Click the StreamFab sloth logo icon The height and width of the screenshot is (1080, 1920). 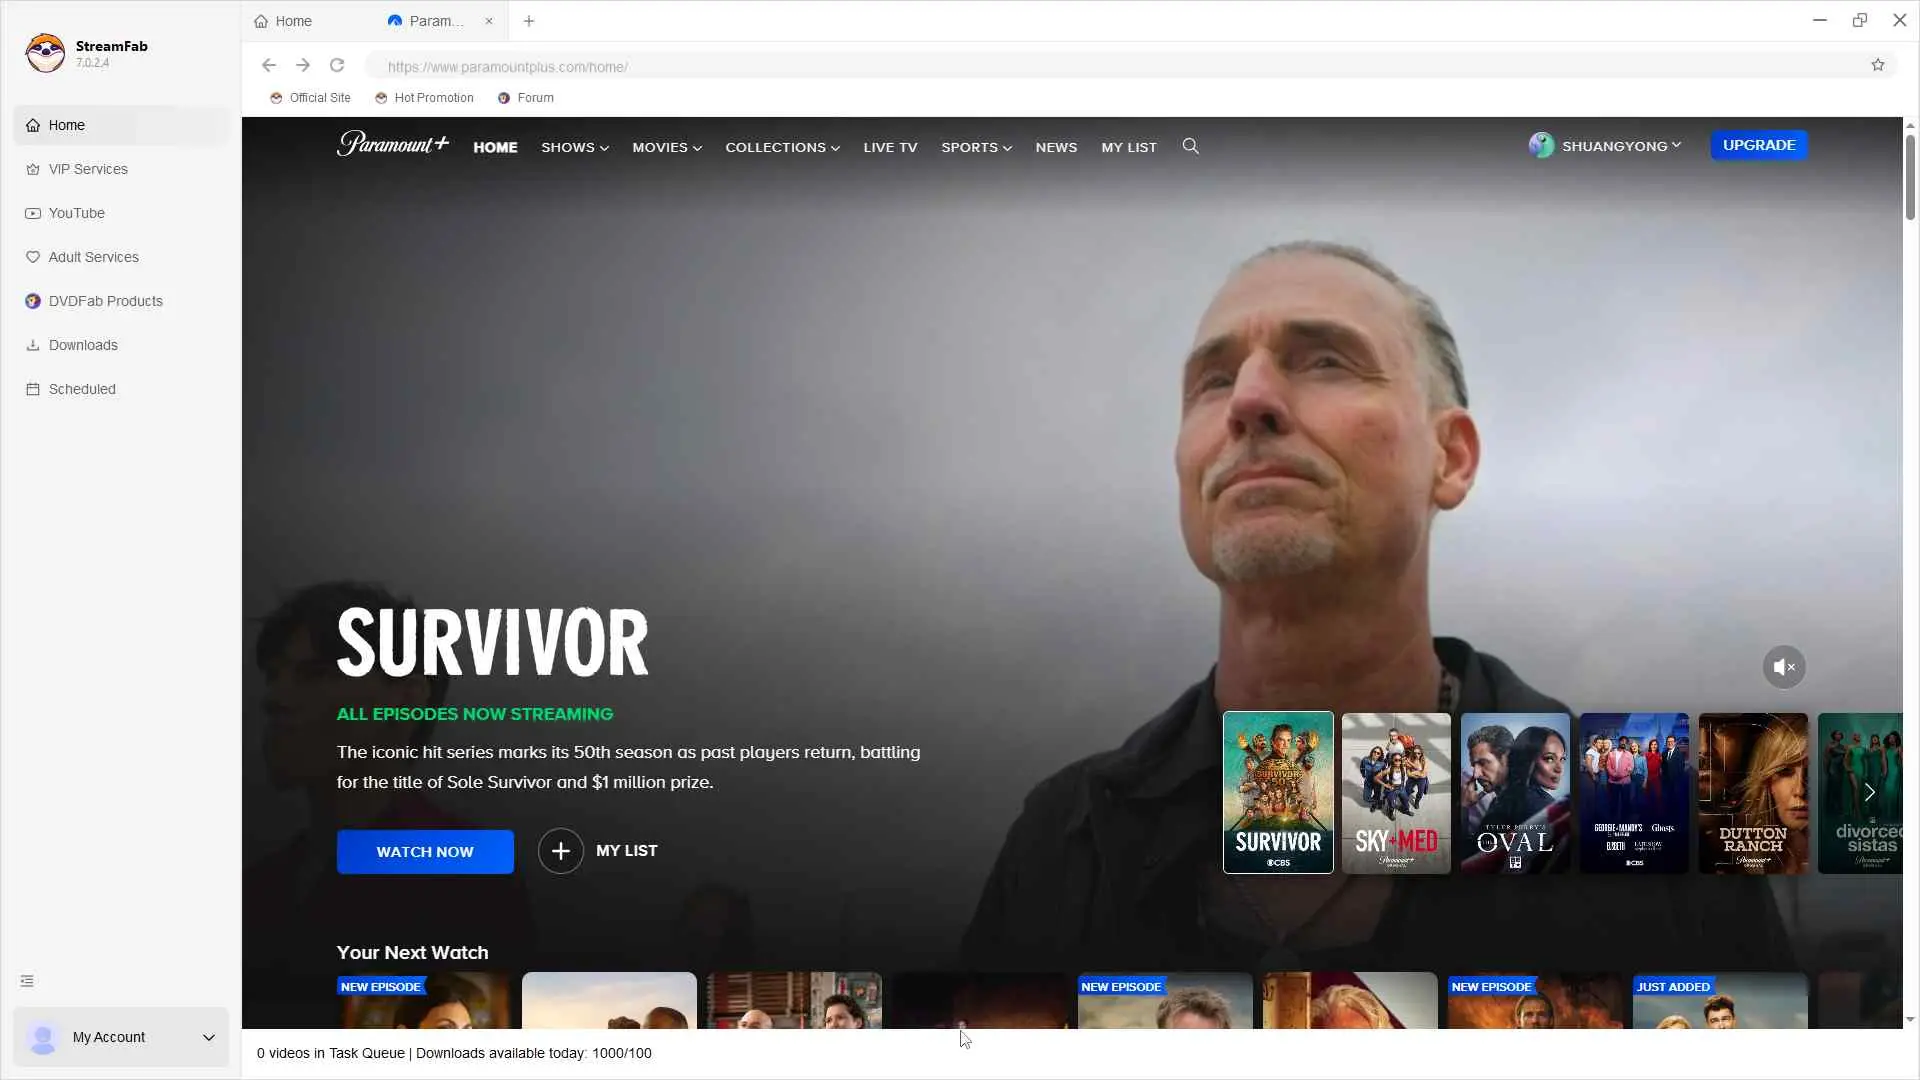tap(45, 53)
